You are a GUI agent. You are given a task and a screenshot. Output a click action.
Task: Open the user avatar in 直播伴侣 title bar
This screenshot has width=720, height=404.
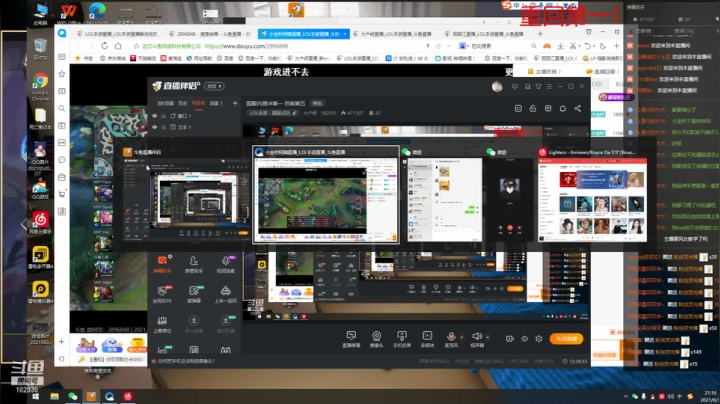tap(497, 86)
